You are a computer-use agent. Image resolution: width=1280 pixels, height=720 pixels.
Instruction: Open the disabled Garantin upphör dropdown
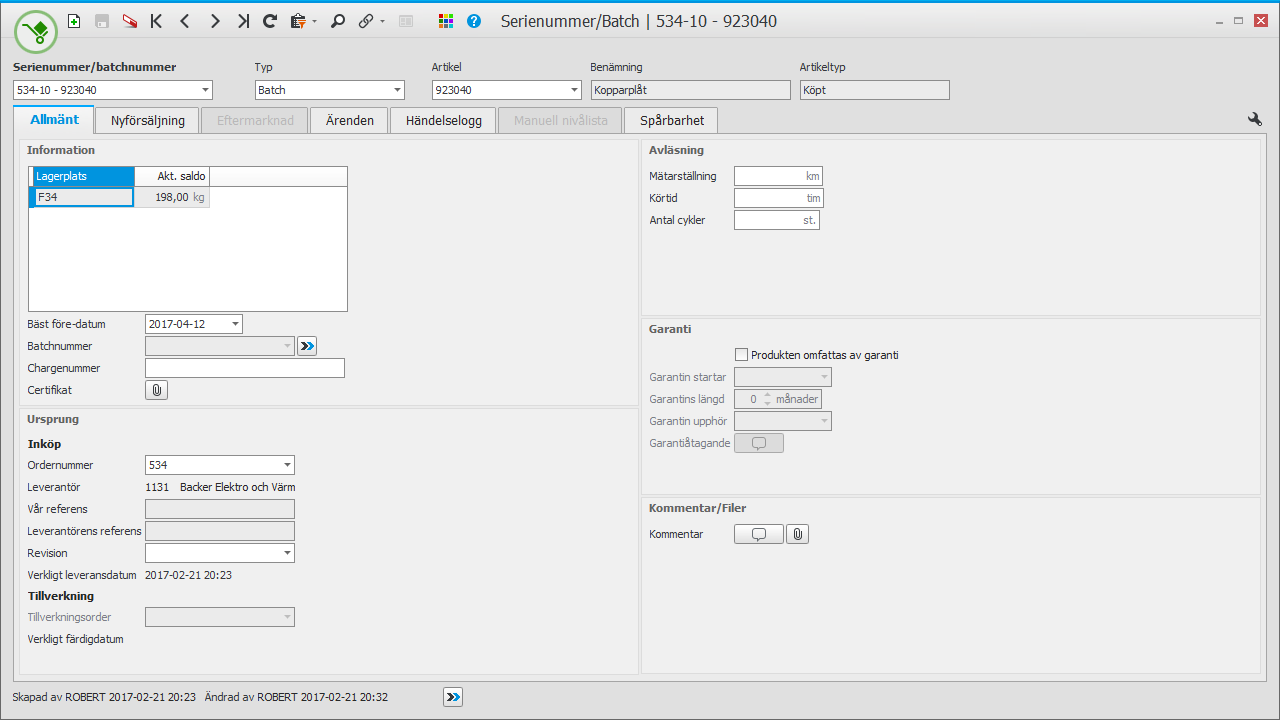coord(824,421)
